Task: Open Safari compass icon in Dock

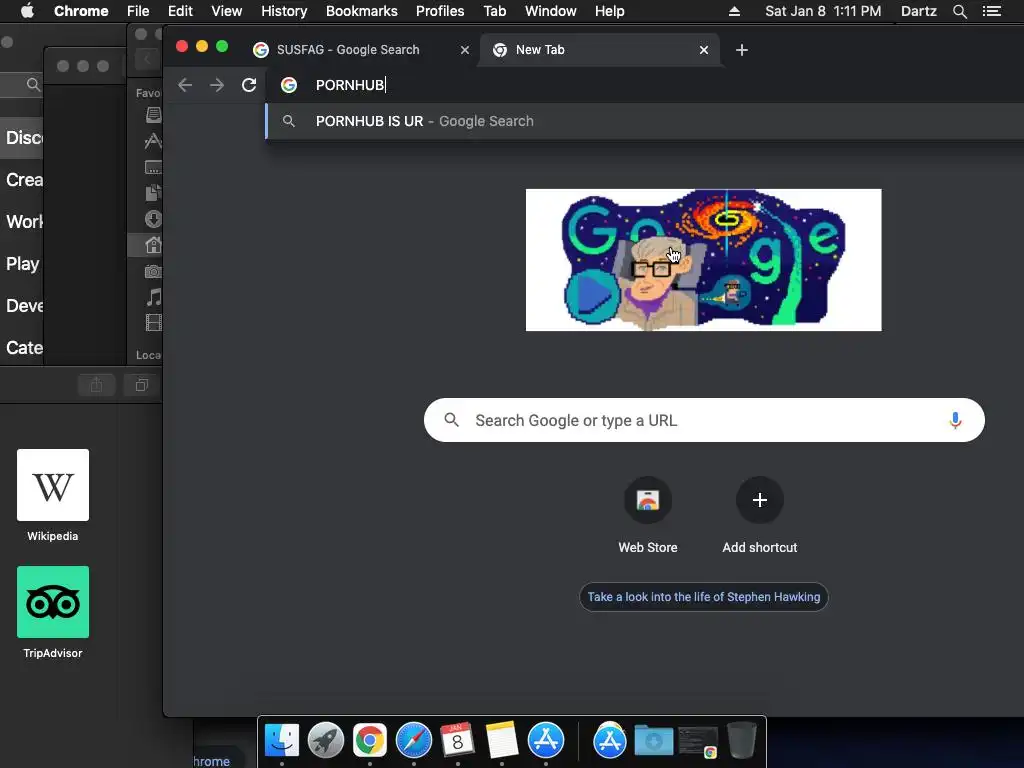Action: point(414,741)
